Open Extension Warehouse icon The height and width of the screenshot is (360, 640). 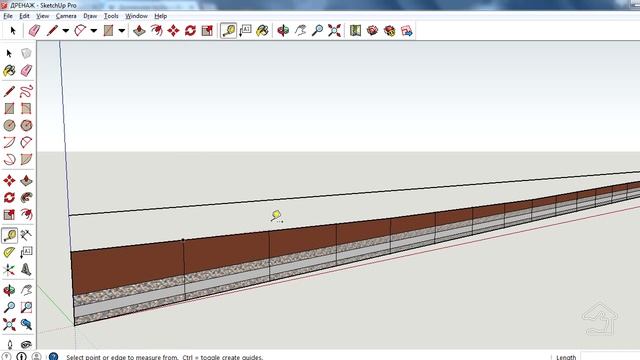(389, 31)
